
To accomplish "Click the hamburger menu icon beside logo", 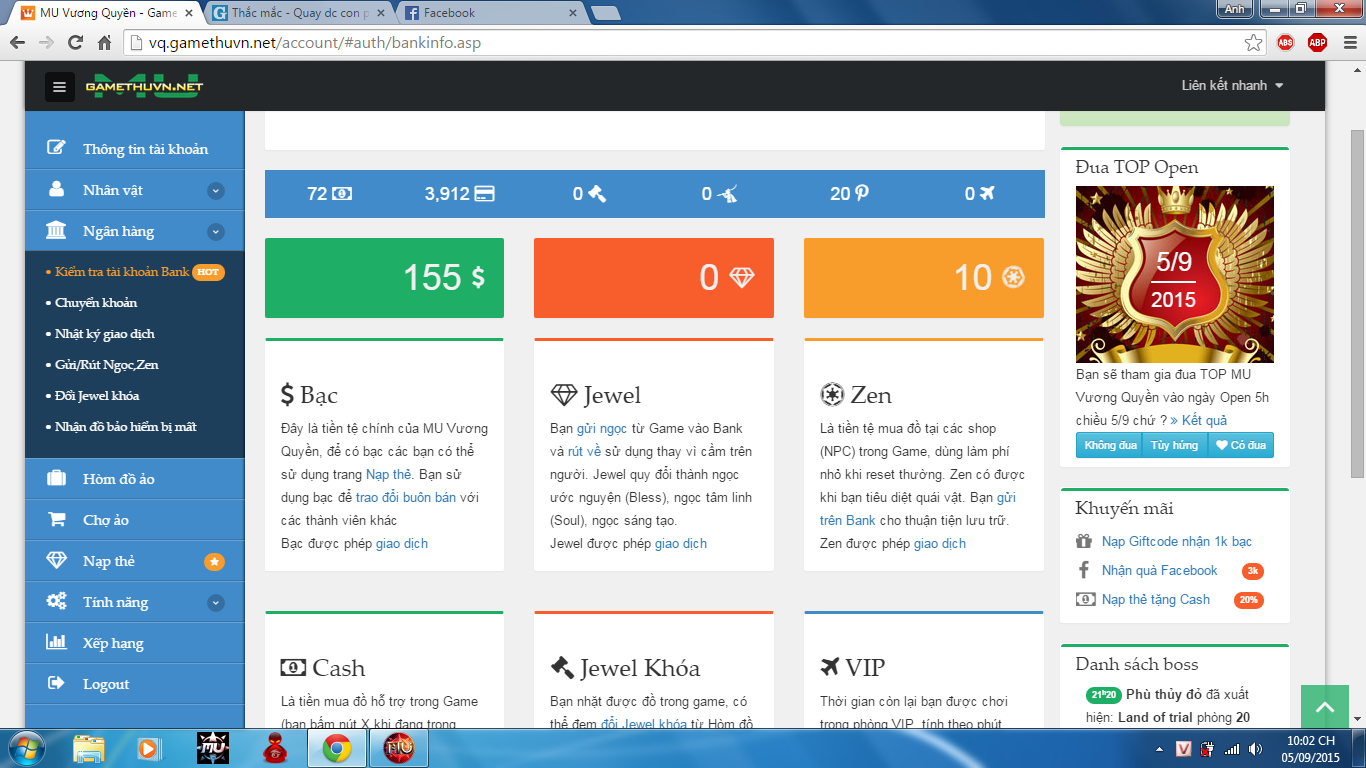I will 60,87.
